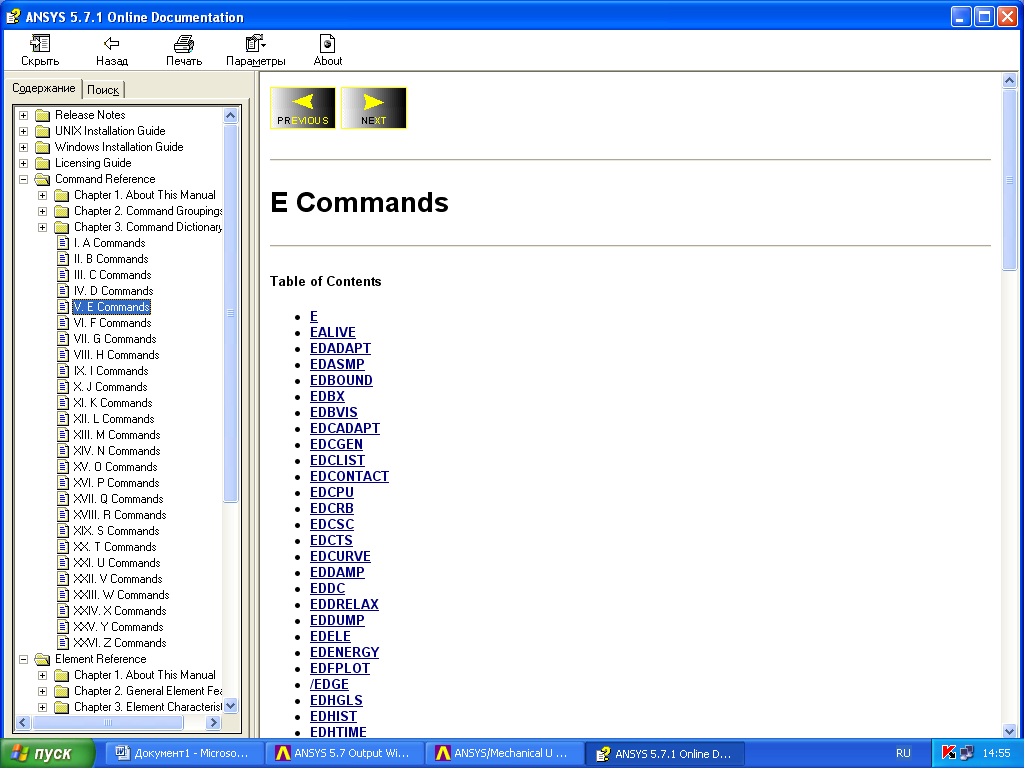
Task: Go to the NEXT page arrow button
Action: tap(374, 108)
